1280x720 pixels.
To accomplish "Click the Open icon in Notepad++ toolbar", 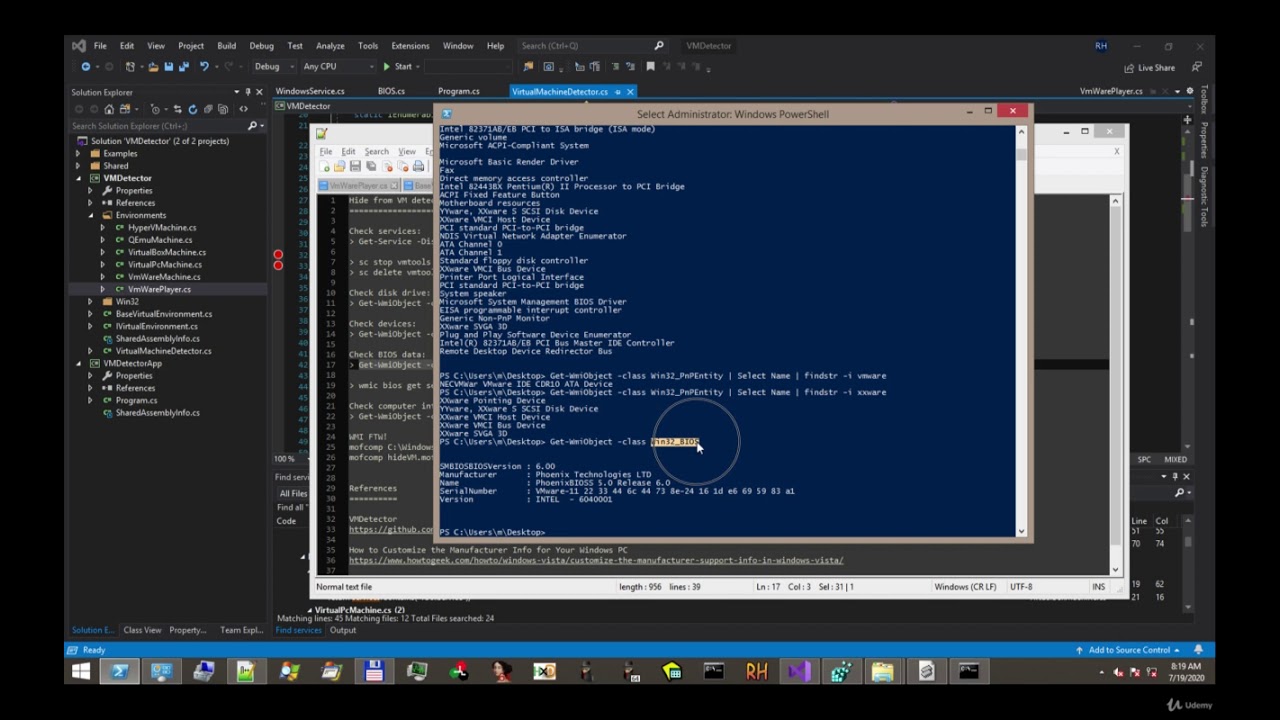I will coord(340,167).
